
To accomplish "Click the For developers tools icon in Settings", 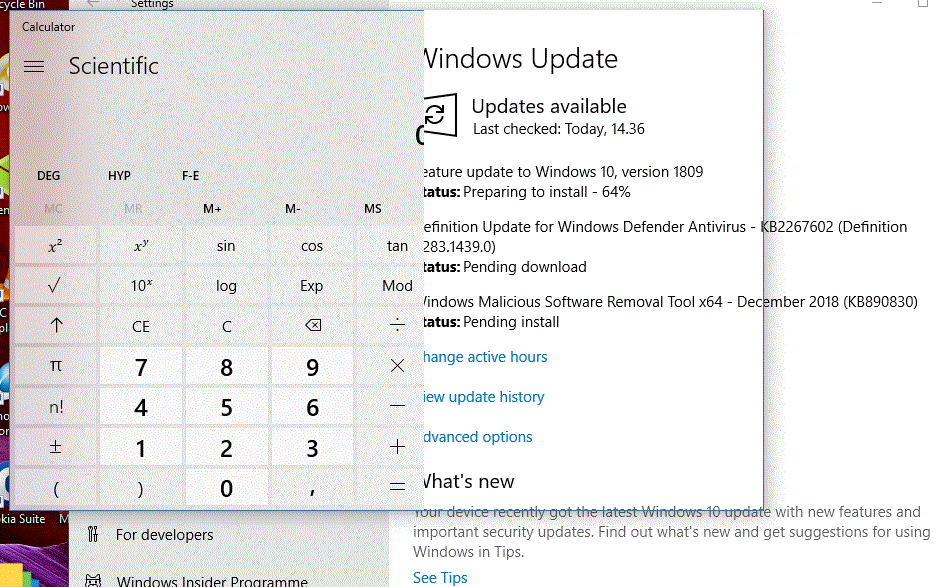I will 92,534.
